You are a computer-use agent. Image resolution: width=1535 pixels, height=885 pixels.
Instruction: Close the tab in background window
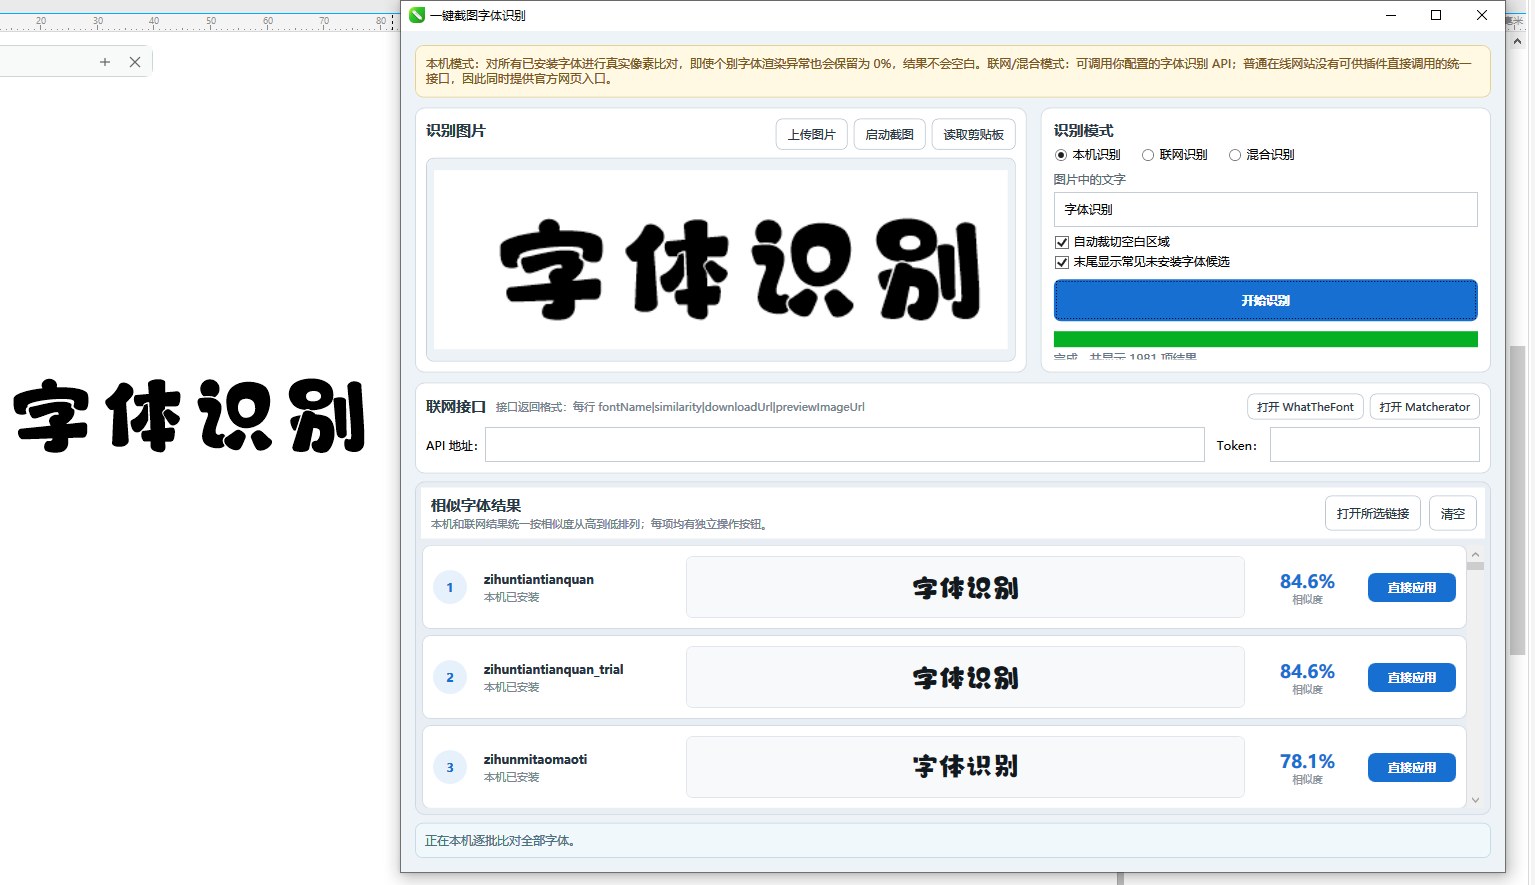pos(135,62)
